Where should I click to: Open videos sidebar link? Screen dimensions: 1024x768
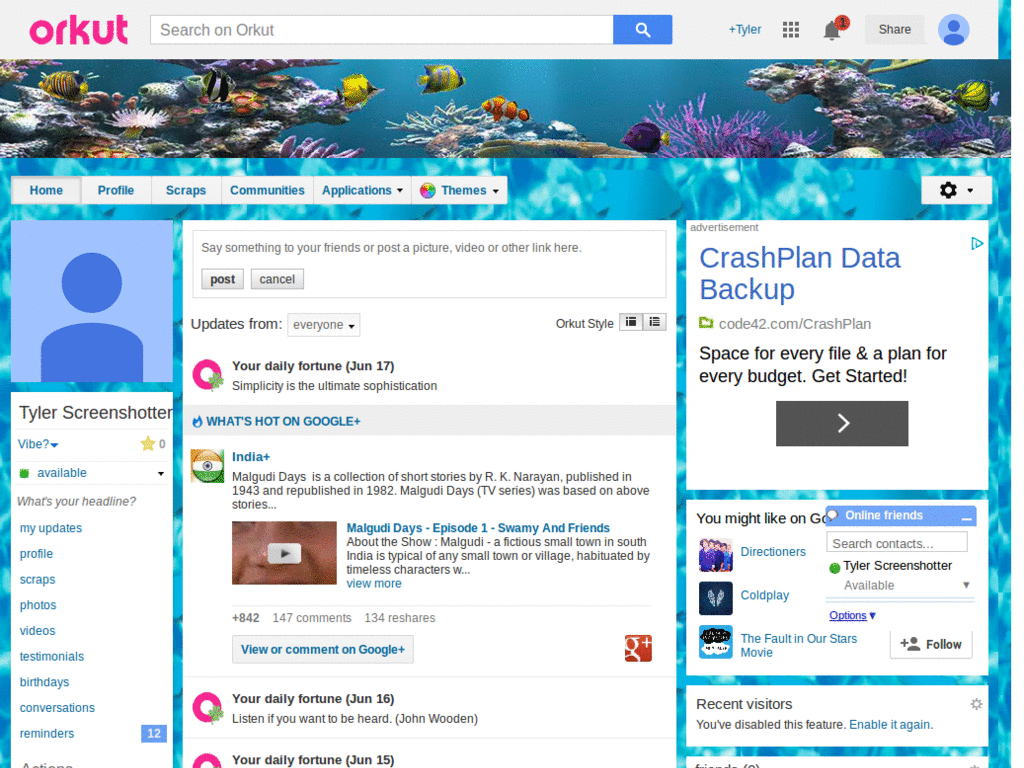[37, 631]
